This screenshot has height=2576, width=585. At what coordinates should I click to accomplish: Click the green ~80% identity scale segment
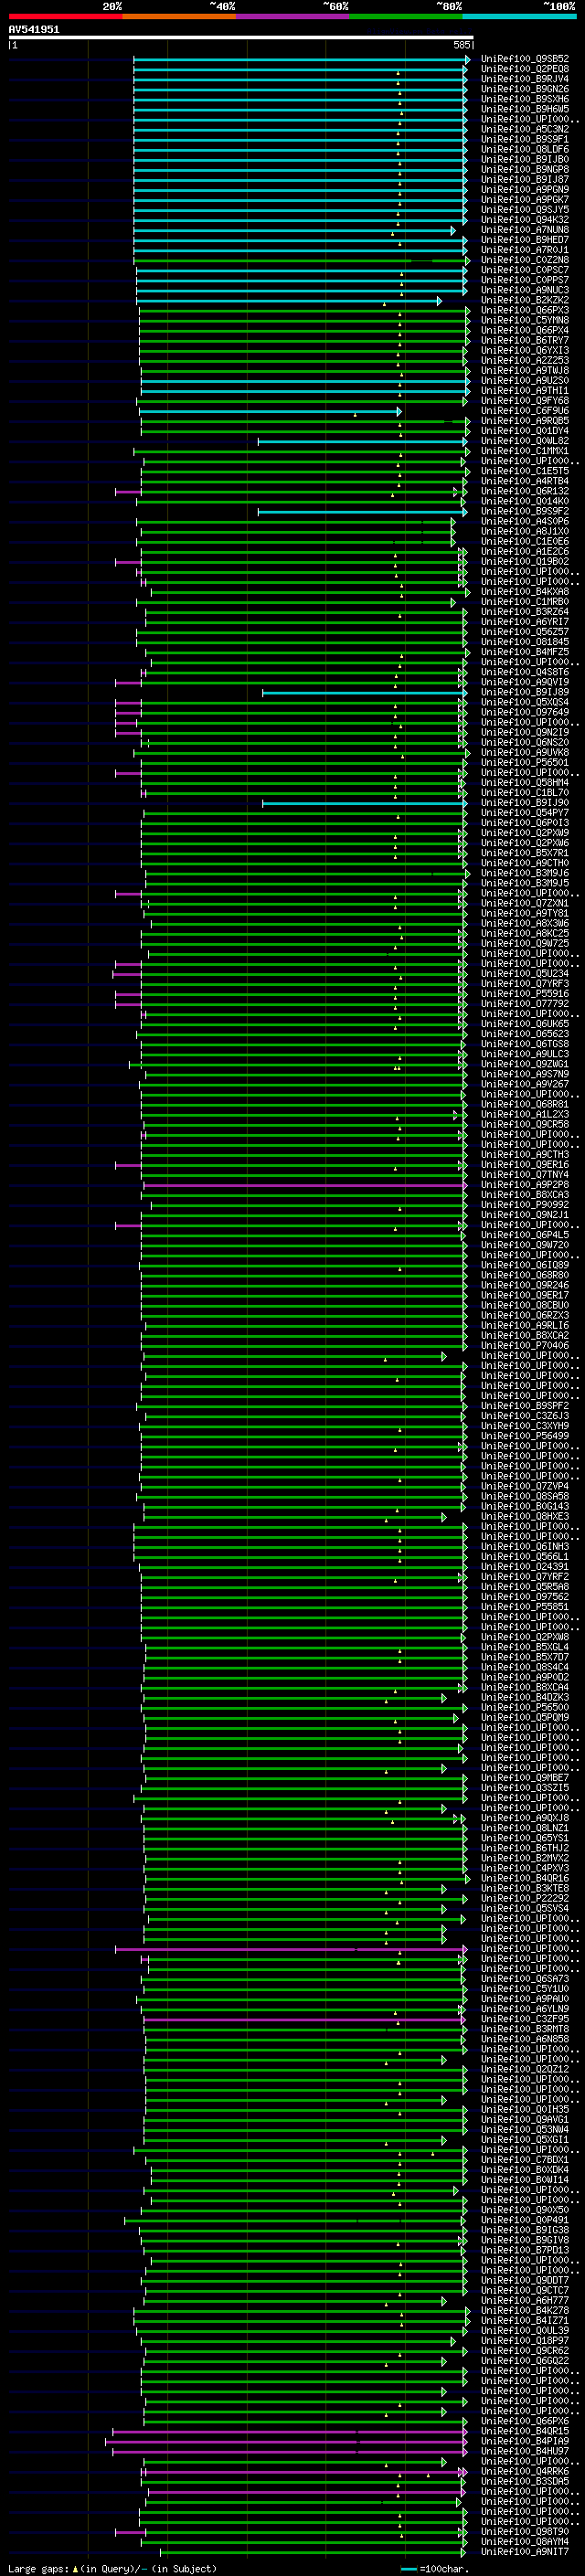click(x=406, y=16)
